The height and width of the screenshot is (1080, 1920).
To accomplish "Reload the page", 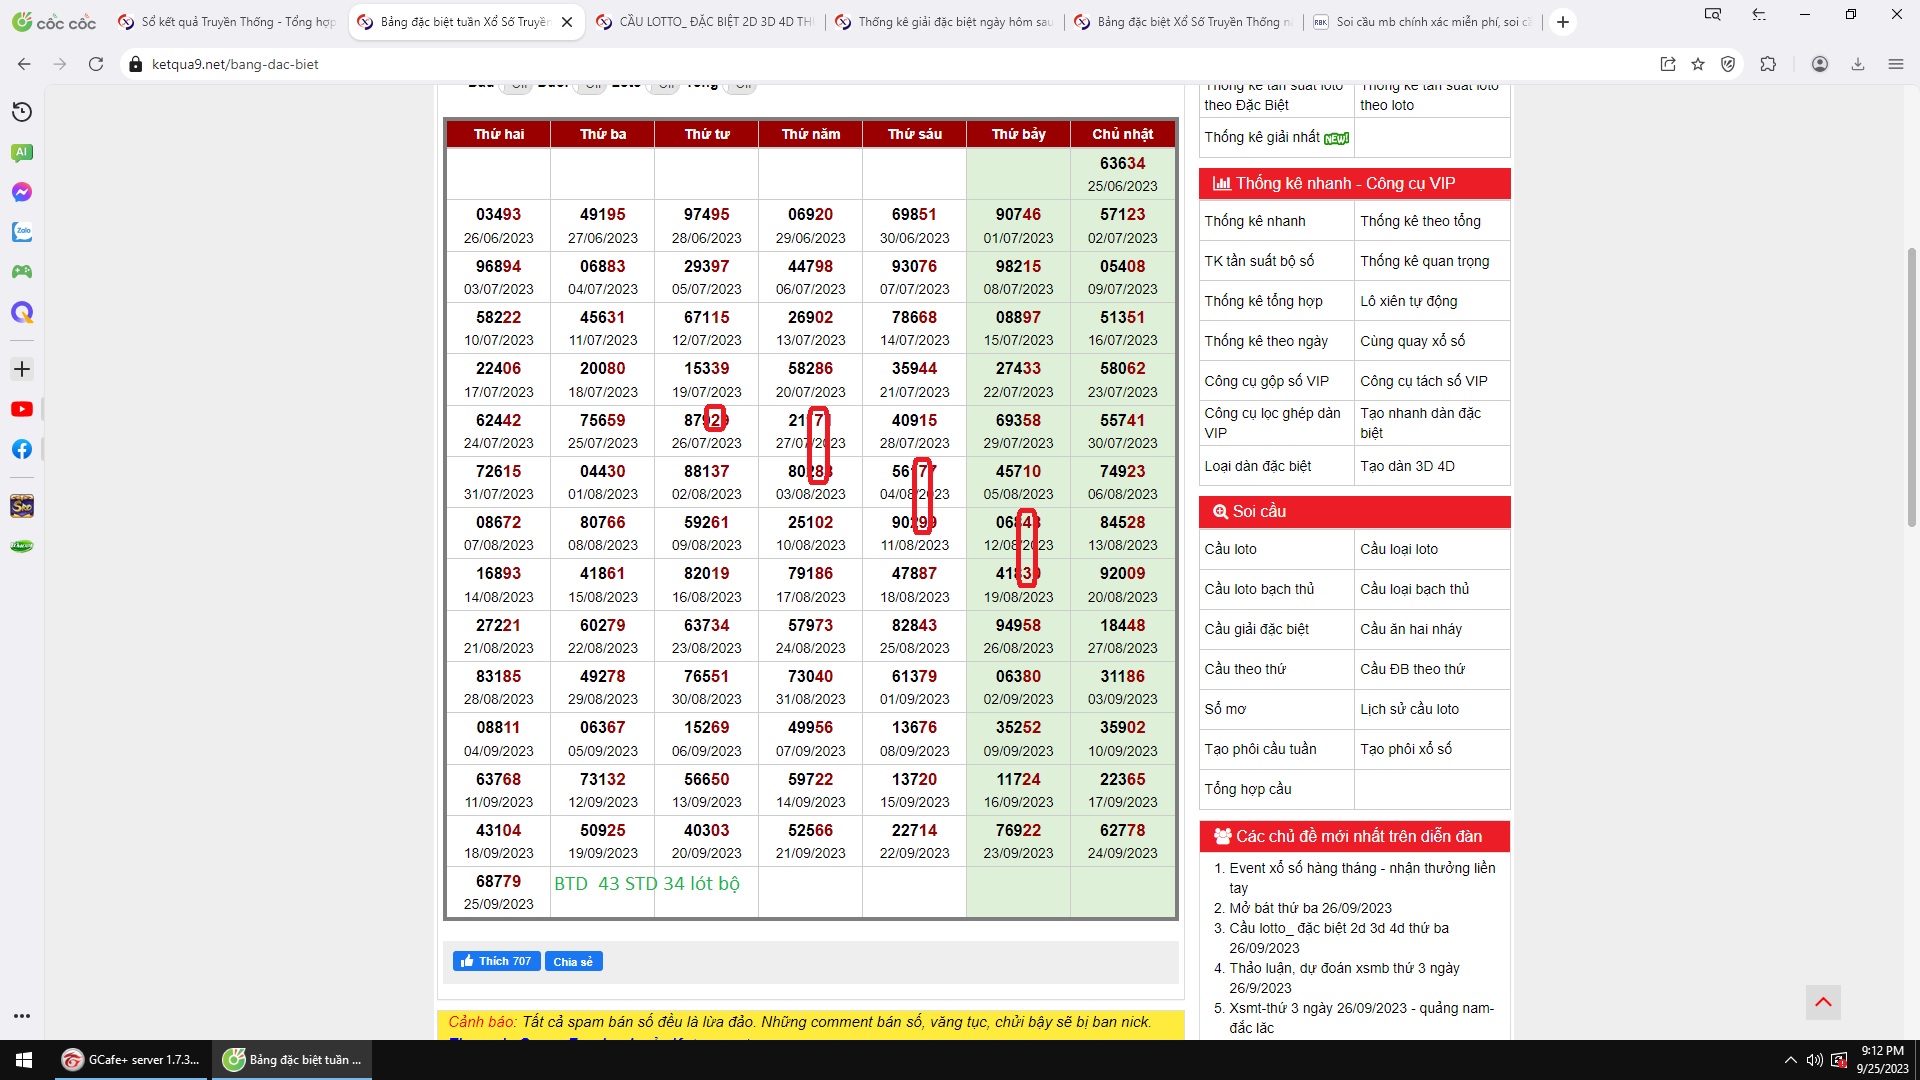I will click(x=96, y=64).
